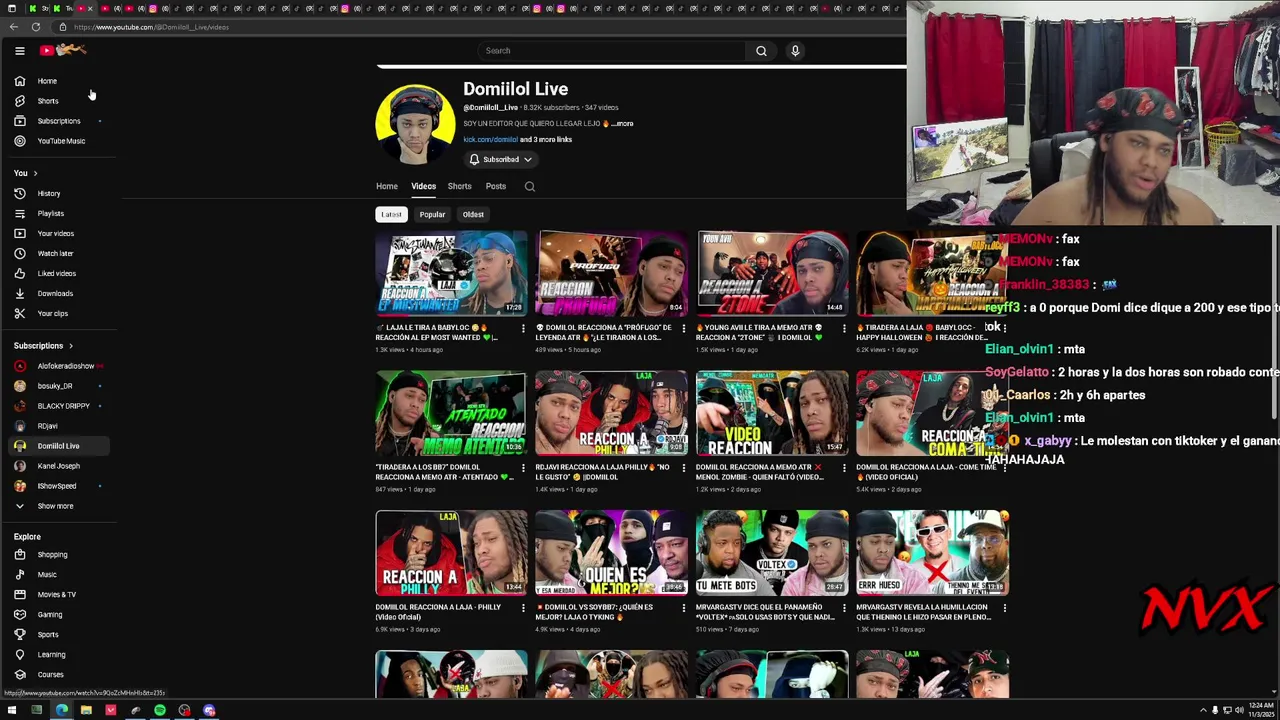Open more options for the Profugo video
The image size is (1280, 720).
[x=683, y=328]
